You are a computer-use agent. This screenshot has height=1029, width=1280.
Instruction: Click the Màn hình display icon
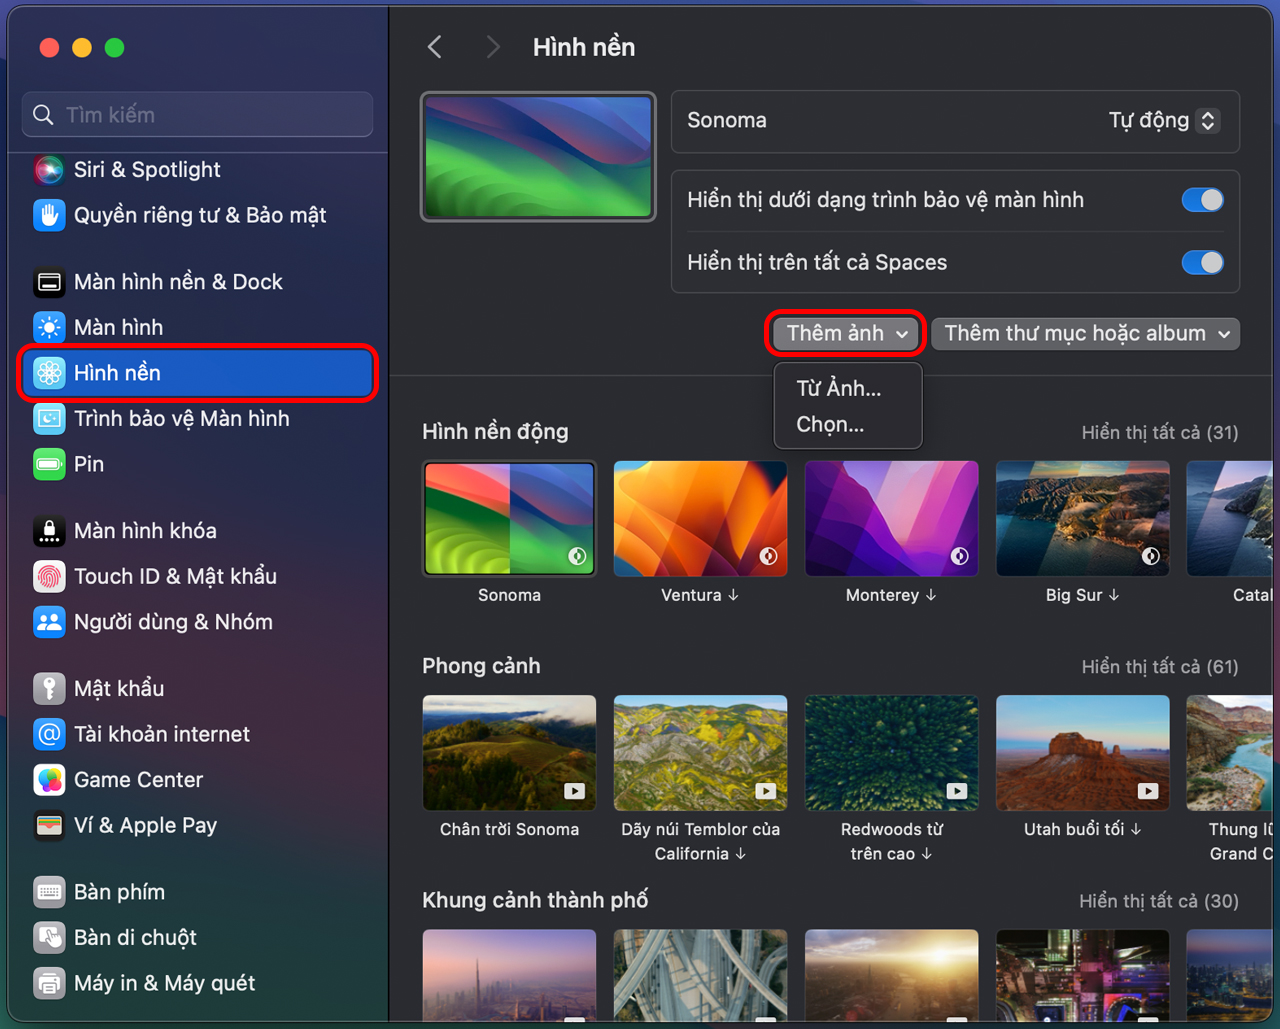pyautogui.click(x=49, y=327)
